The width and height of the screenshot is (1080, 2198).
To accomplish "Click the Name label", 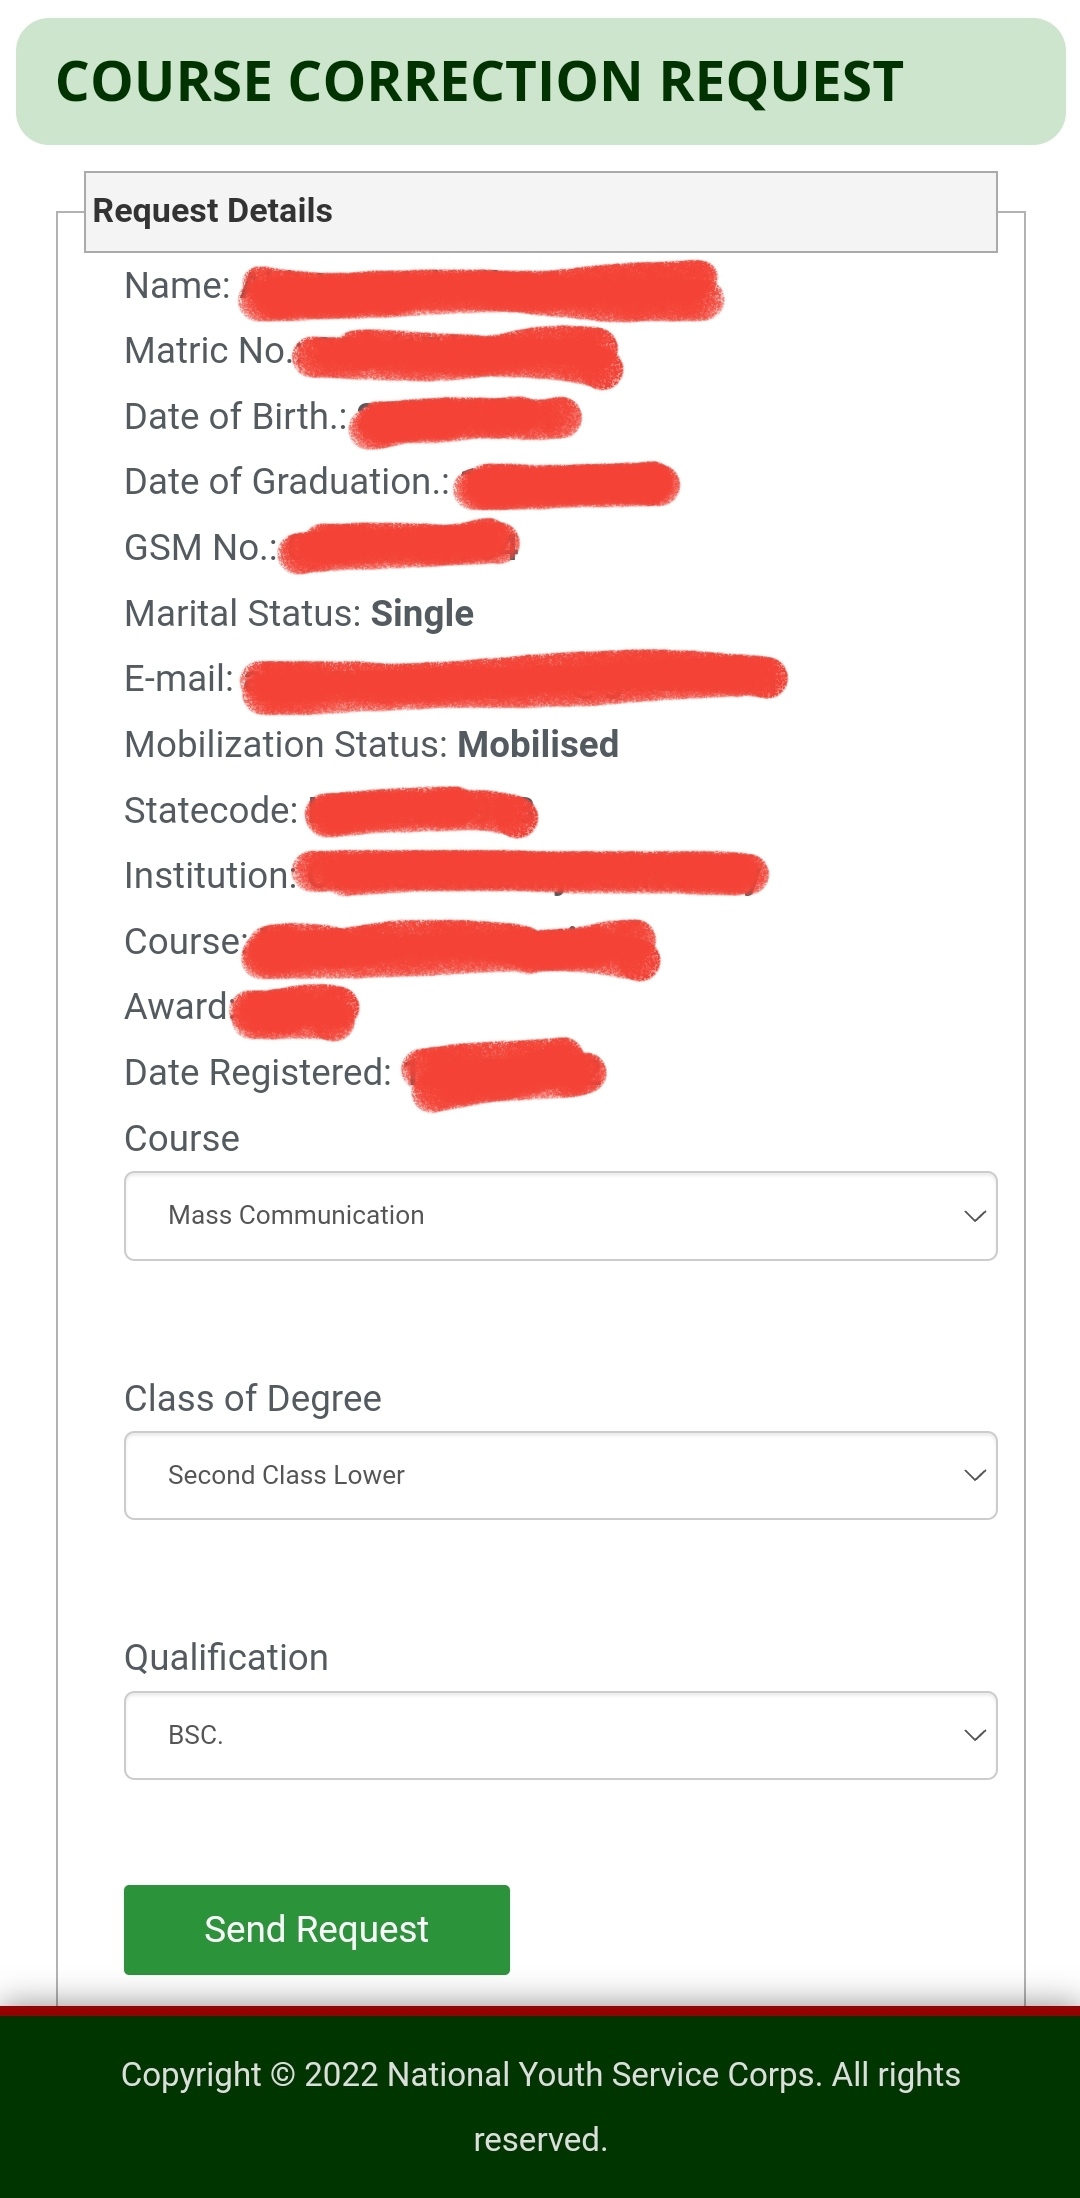I will click(175, 284).
